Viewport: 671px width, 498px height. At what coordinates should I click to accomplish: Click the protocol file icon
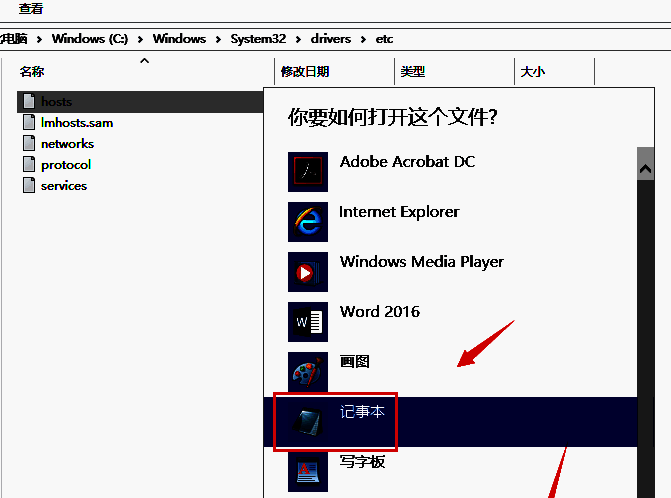coord(29,164)
